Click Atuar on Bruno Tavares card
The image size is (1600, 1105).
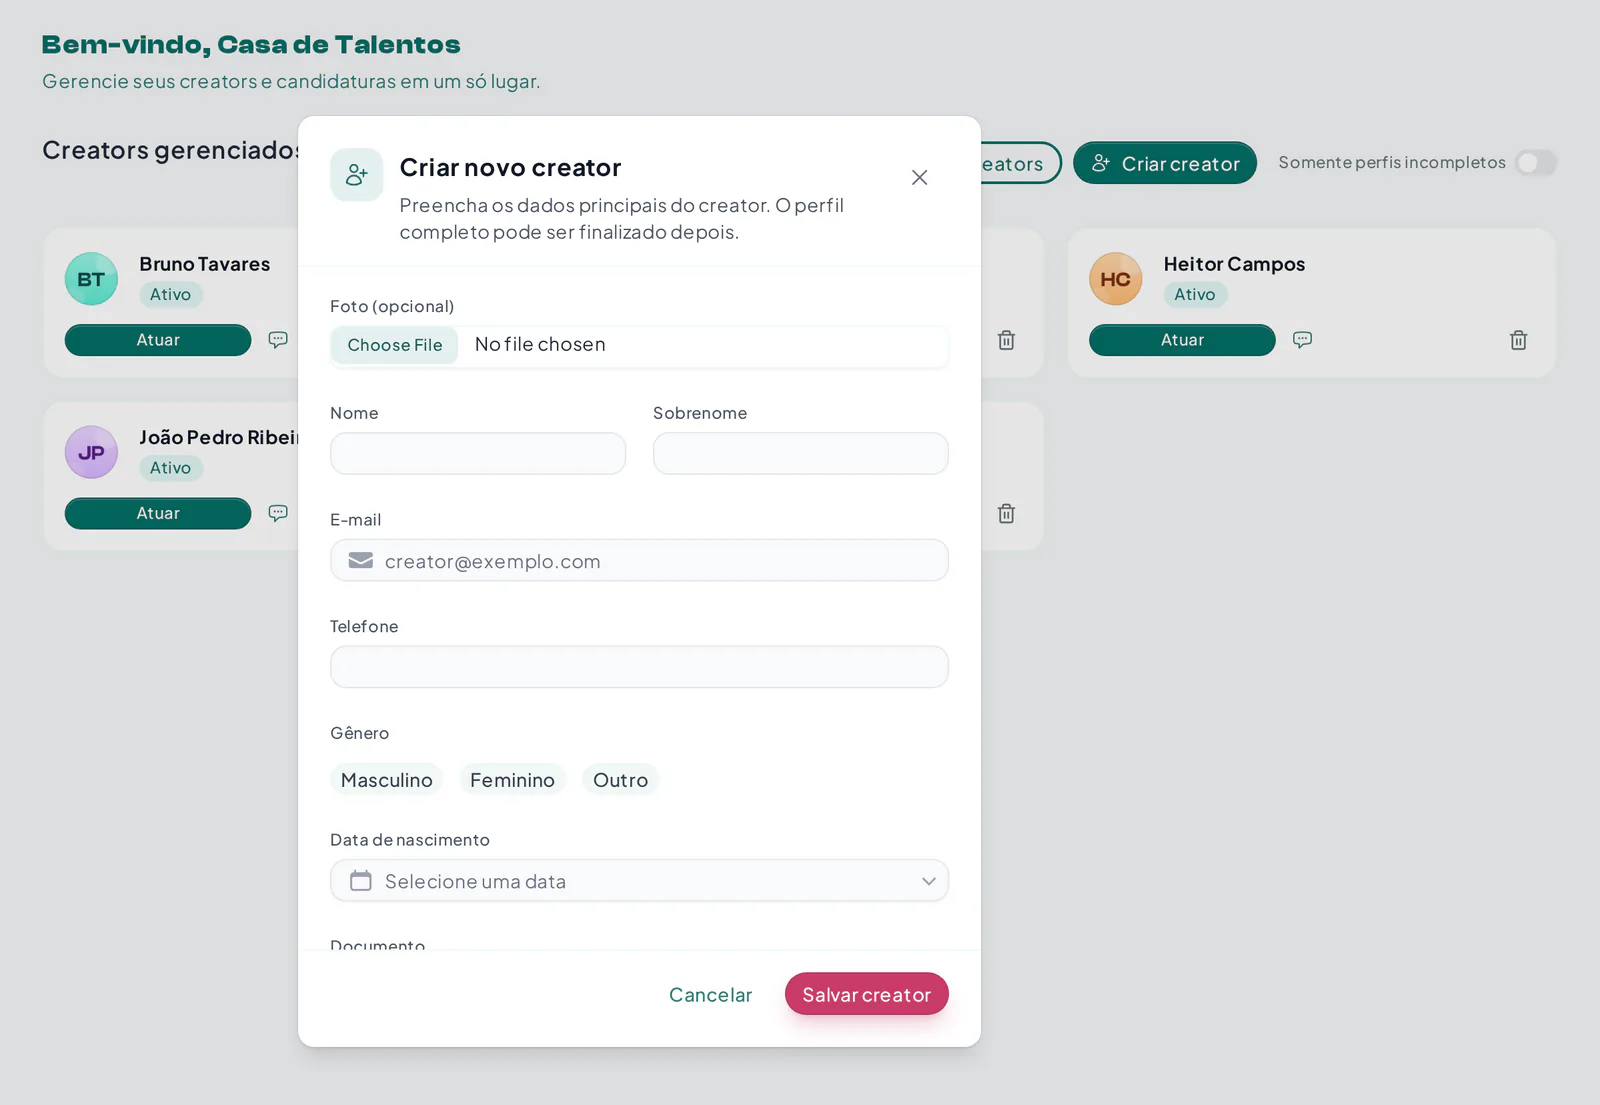(158, 340)
